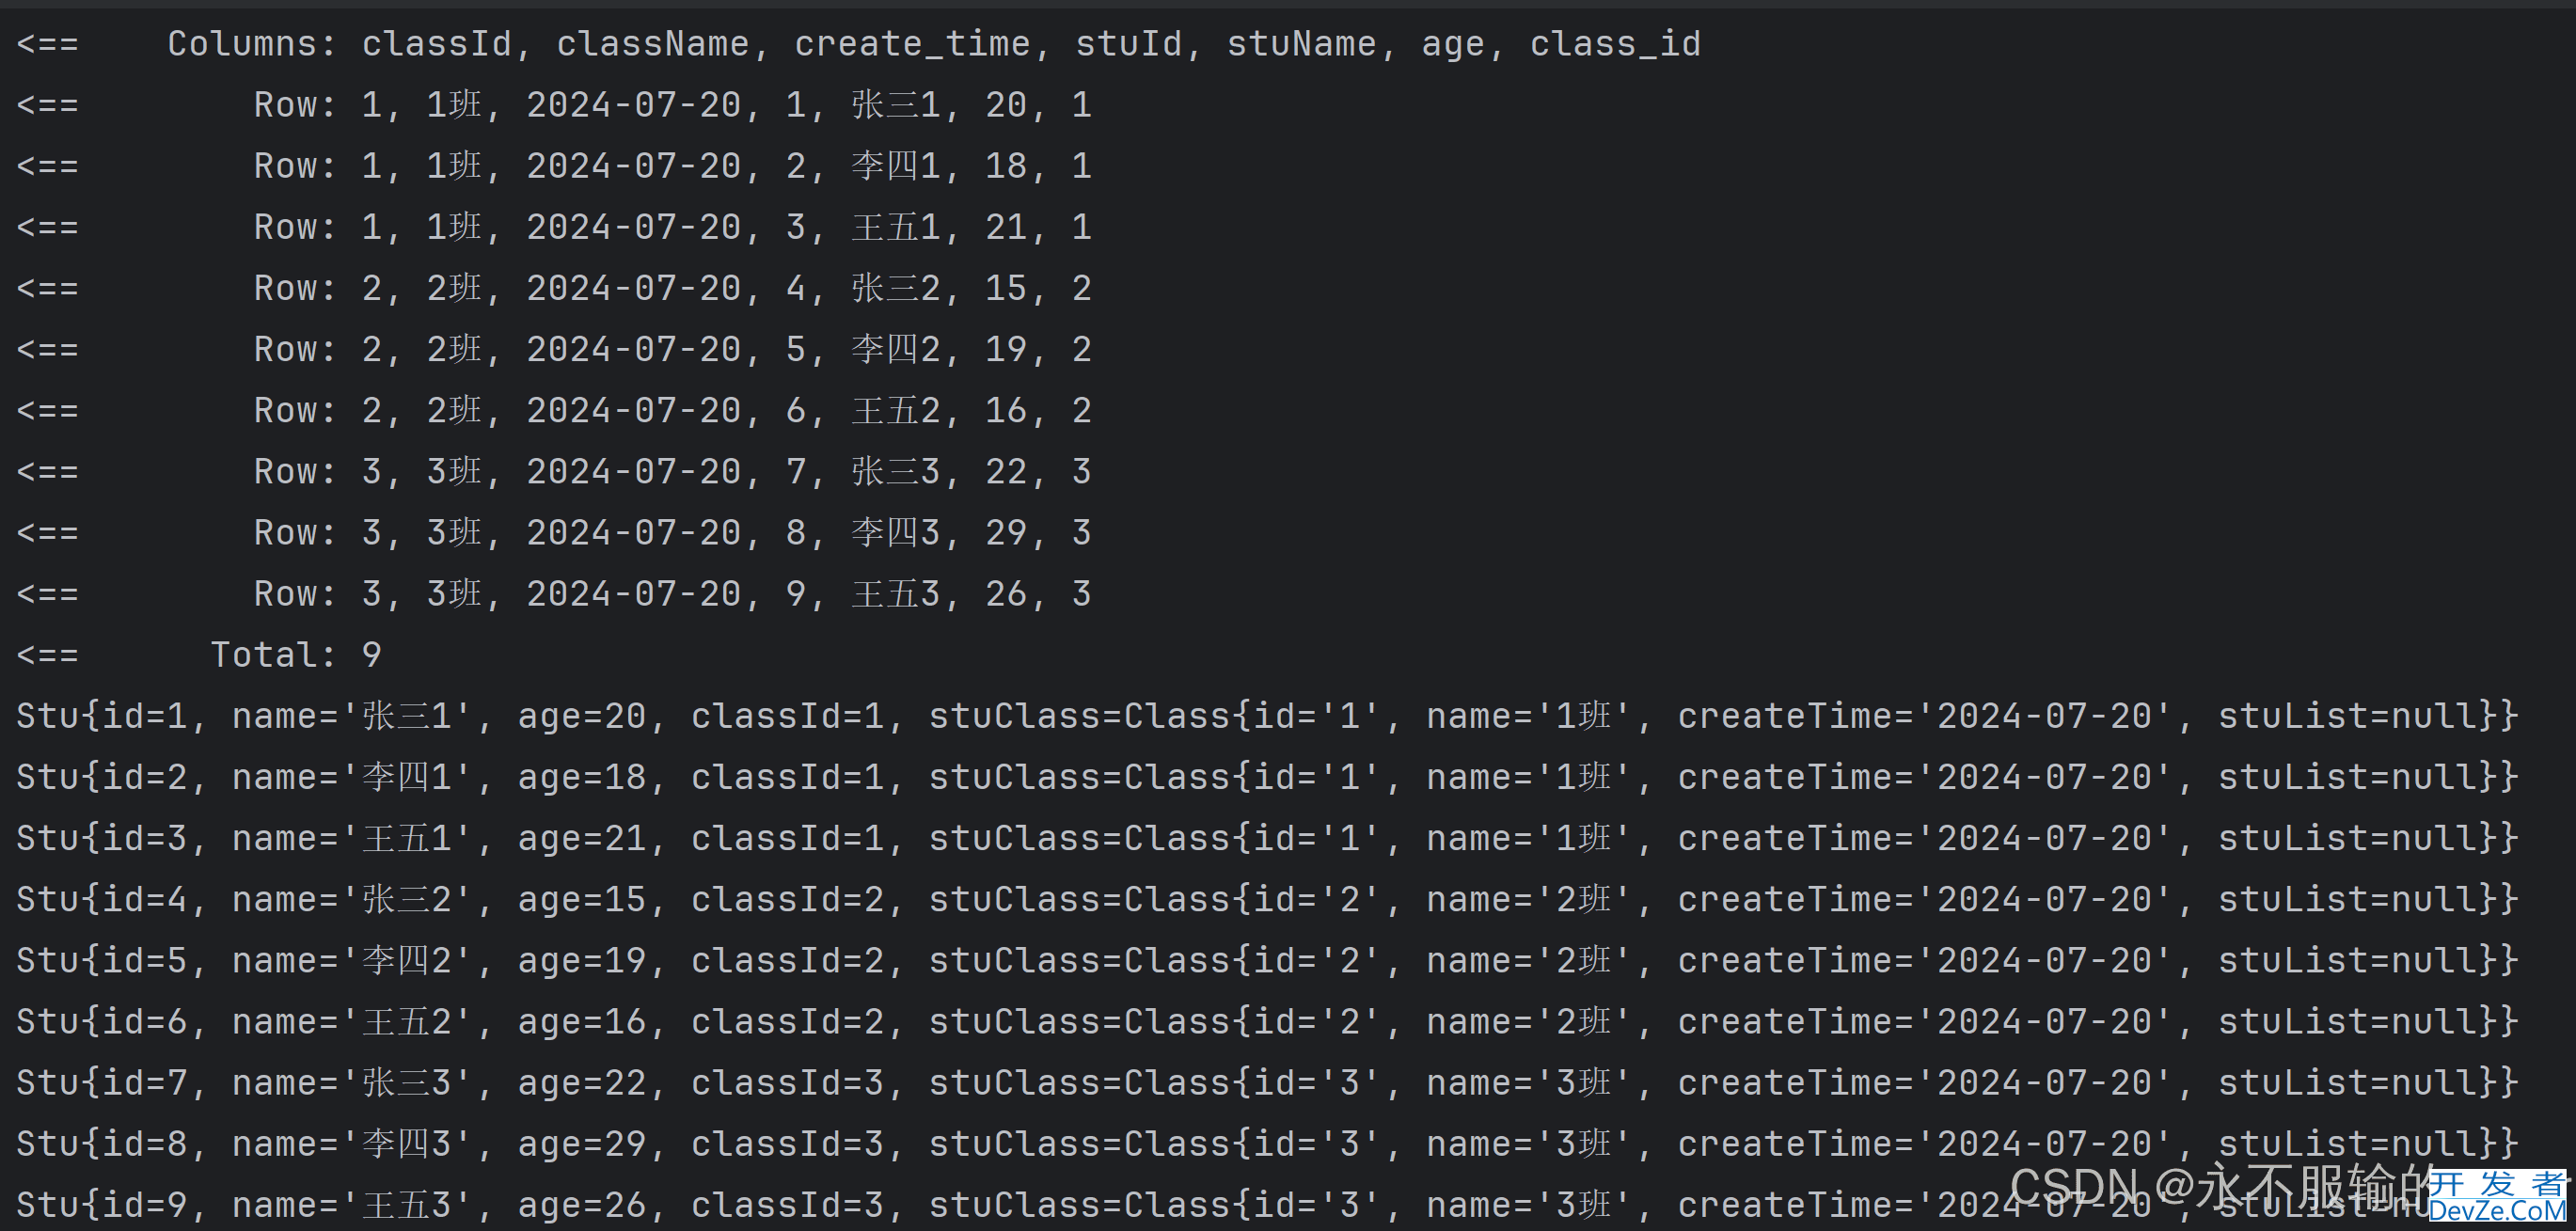Select row with 张三2, 15
Screen dimensions: 2576x1231
[554, 288]
